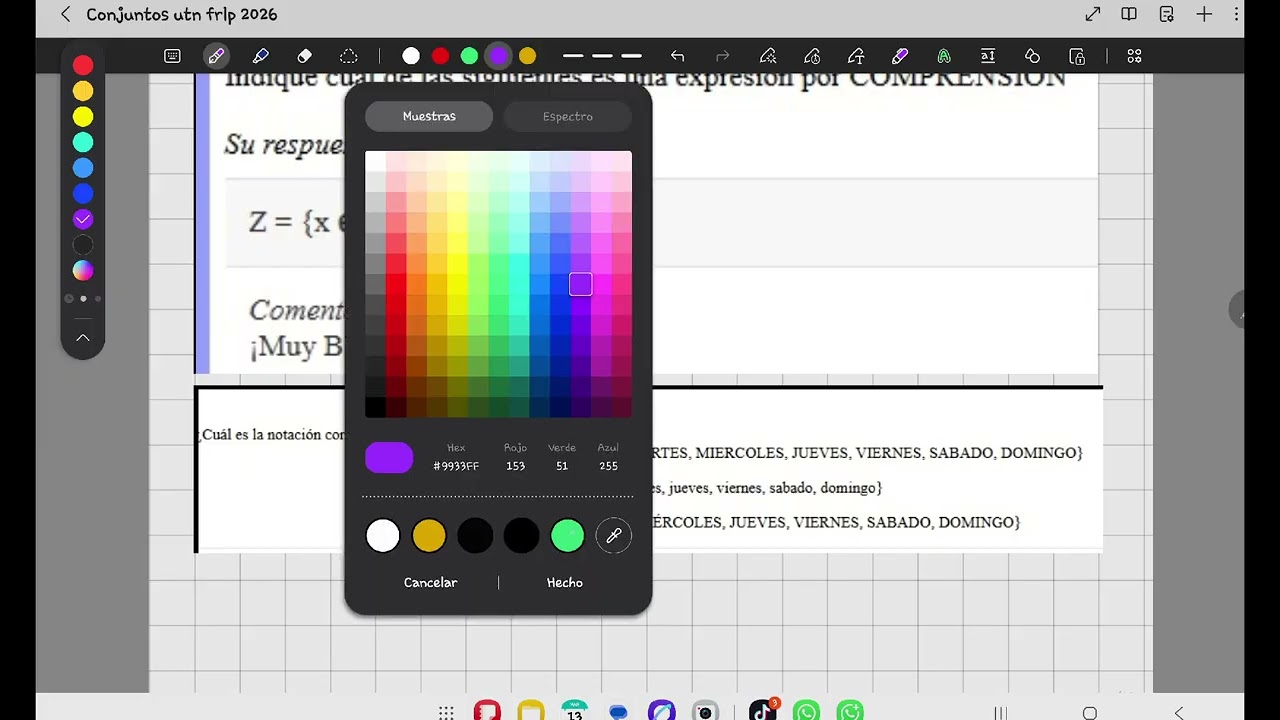Open the camera app in taskbar
This screenshot has height=720, width=1280.
[x=705, y=711]
